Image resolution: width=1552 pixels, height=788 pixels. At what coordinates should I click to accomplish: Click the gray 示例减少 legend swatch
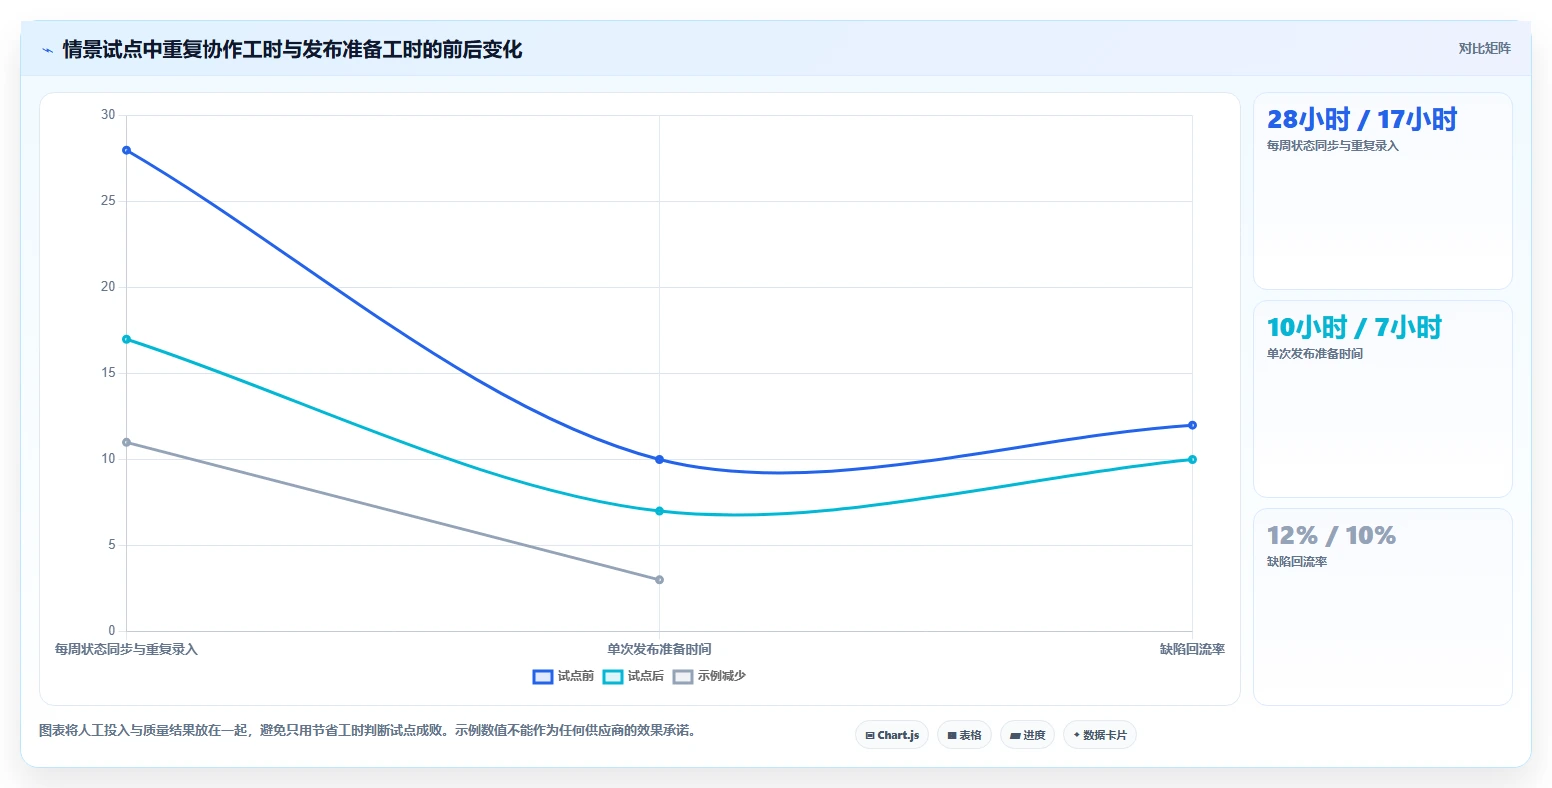pyautogui.click(x=683, y=677)
